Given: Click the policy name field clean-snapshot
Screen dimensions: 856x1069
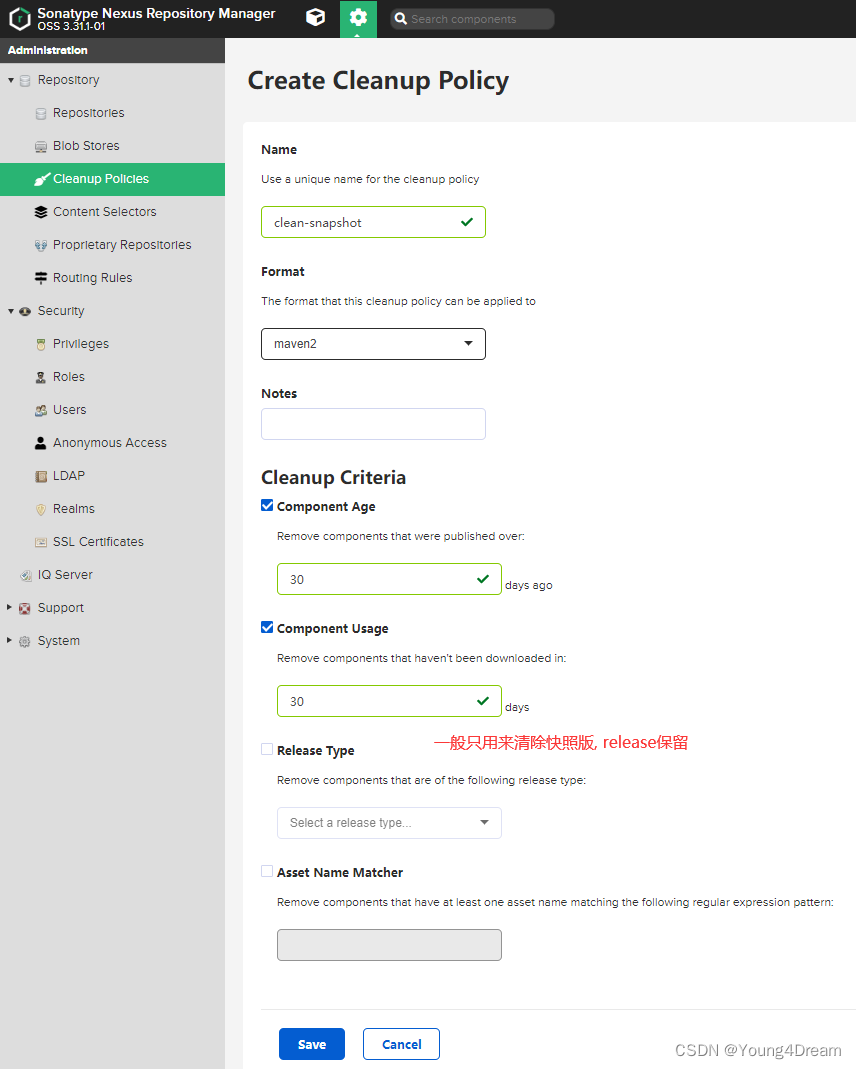Looking at the screenshot, I should (x=373, y=222).
